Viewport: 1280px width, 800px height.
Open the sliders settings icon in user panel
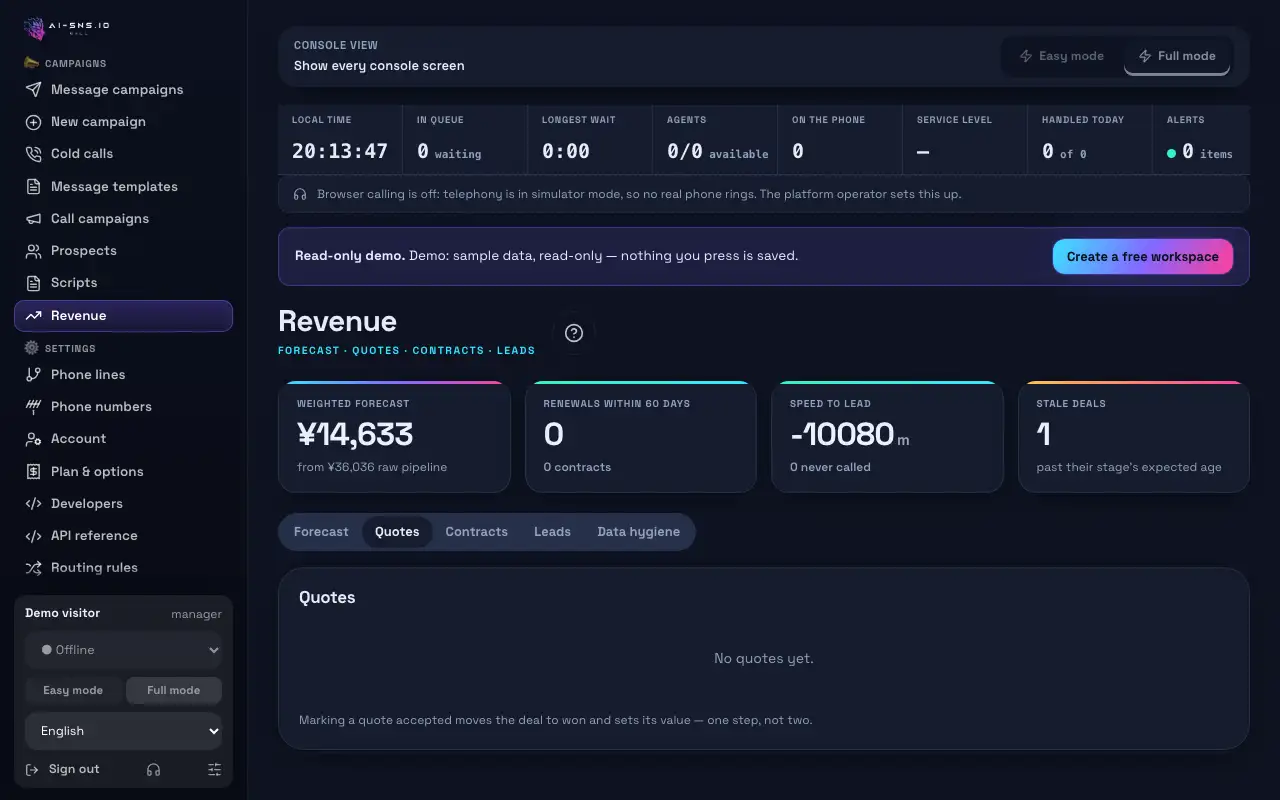click(214, 770)
